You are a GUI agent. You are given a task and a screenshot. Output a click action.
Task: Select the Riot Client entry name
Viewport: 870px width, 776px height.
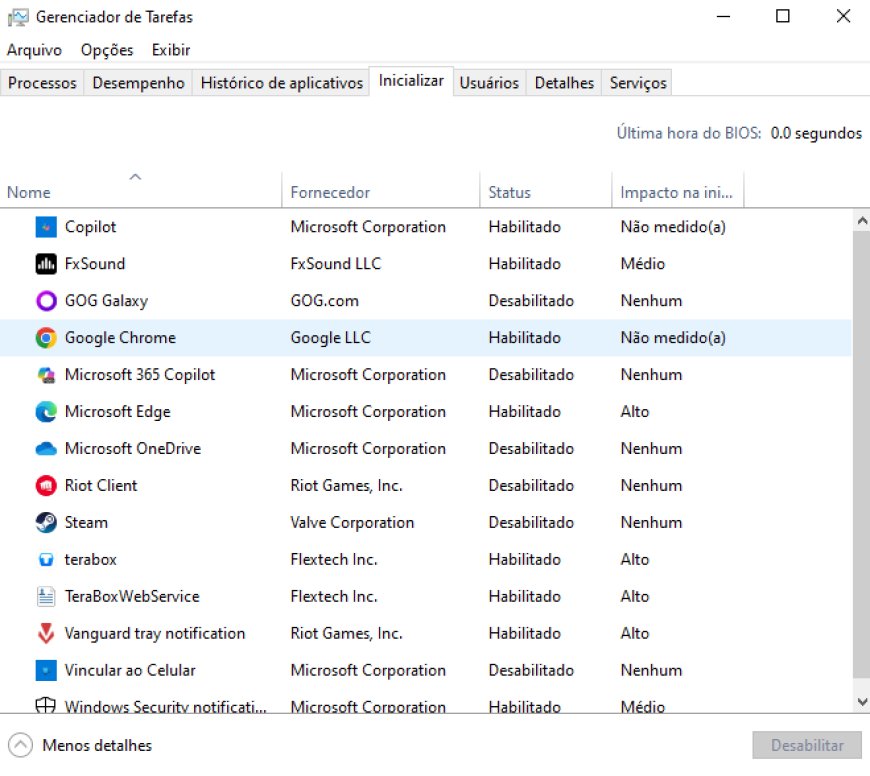(x=101, y=486)
